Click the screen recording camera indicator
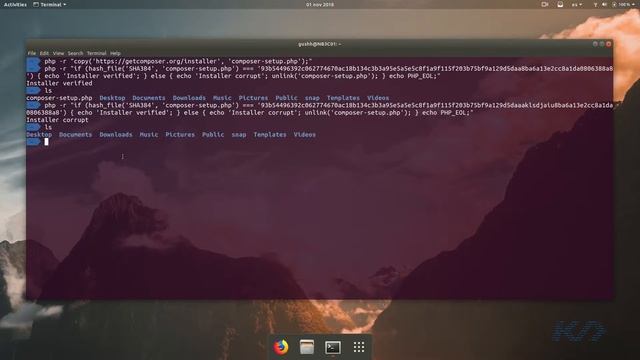The width and height of the screenshot is (640, 360). (545, 4)
